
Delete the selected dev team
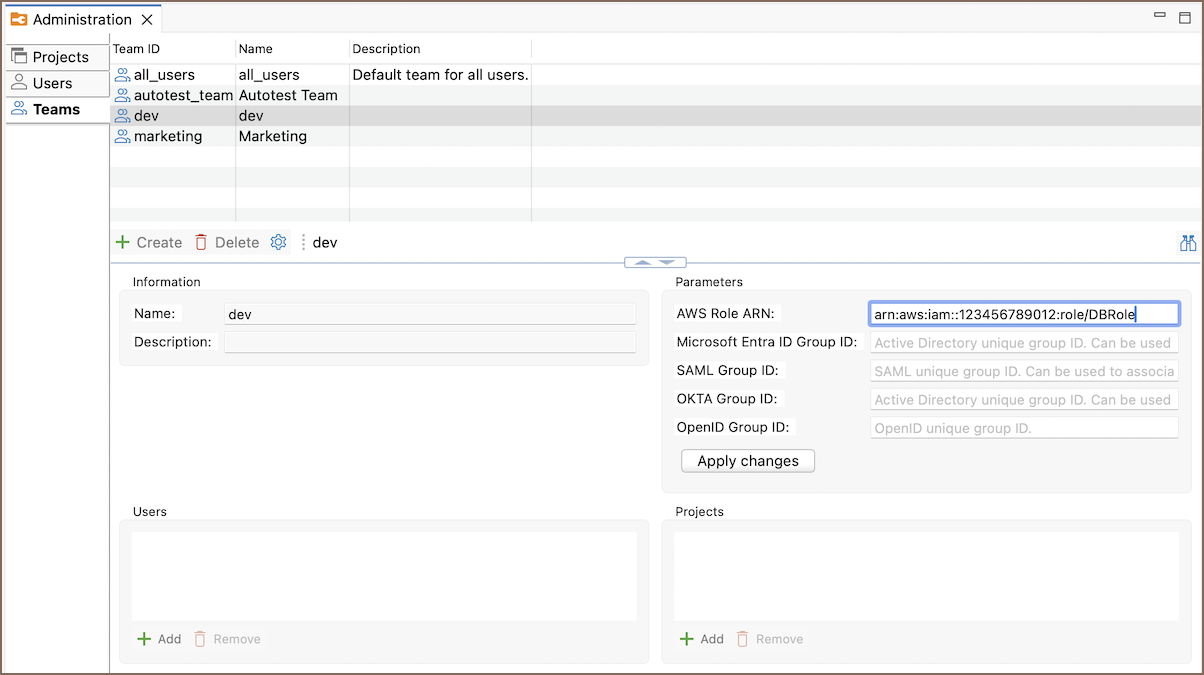pos(227,242)
